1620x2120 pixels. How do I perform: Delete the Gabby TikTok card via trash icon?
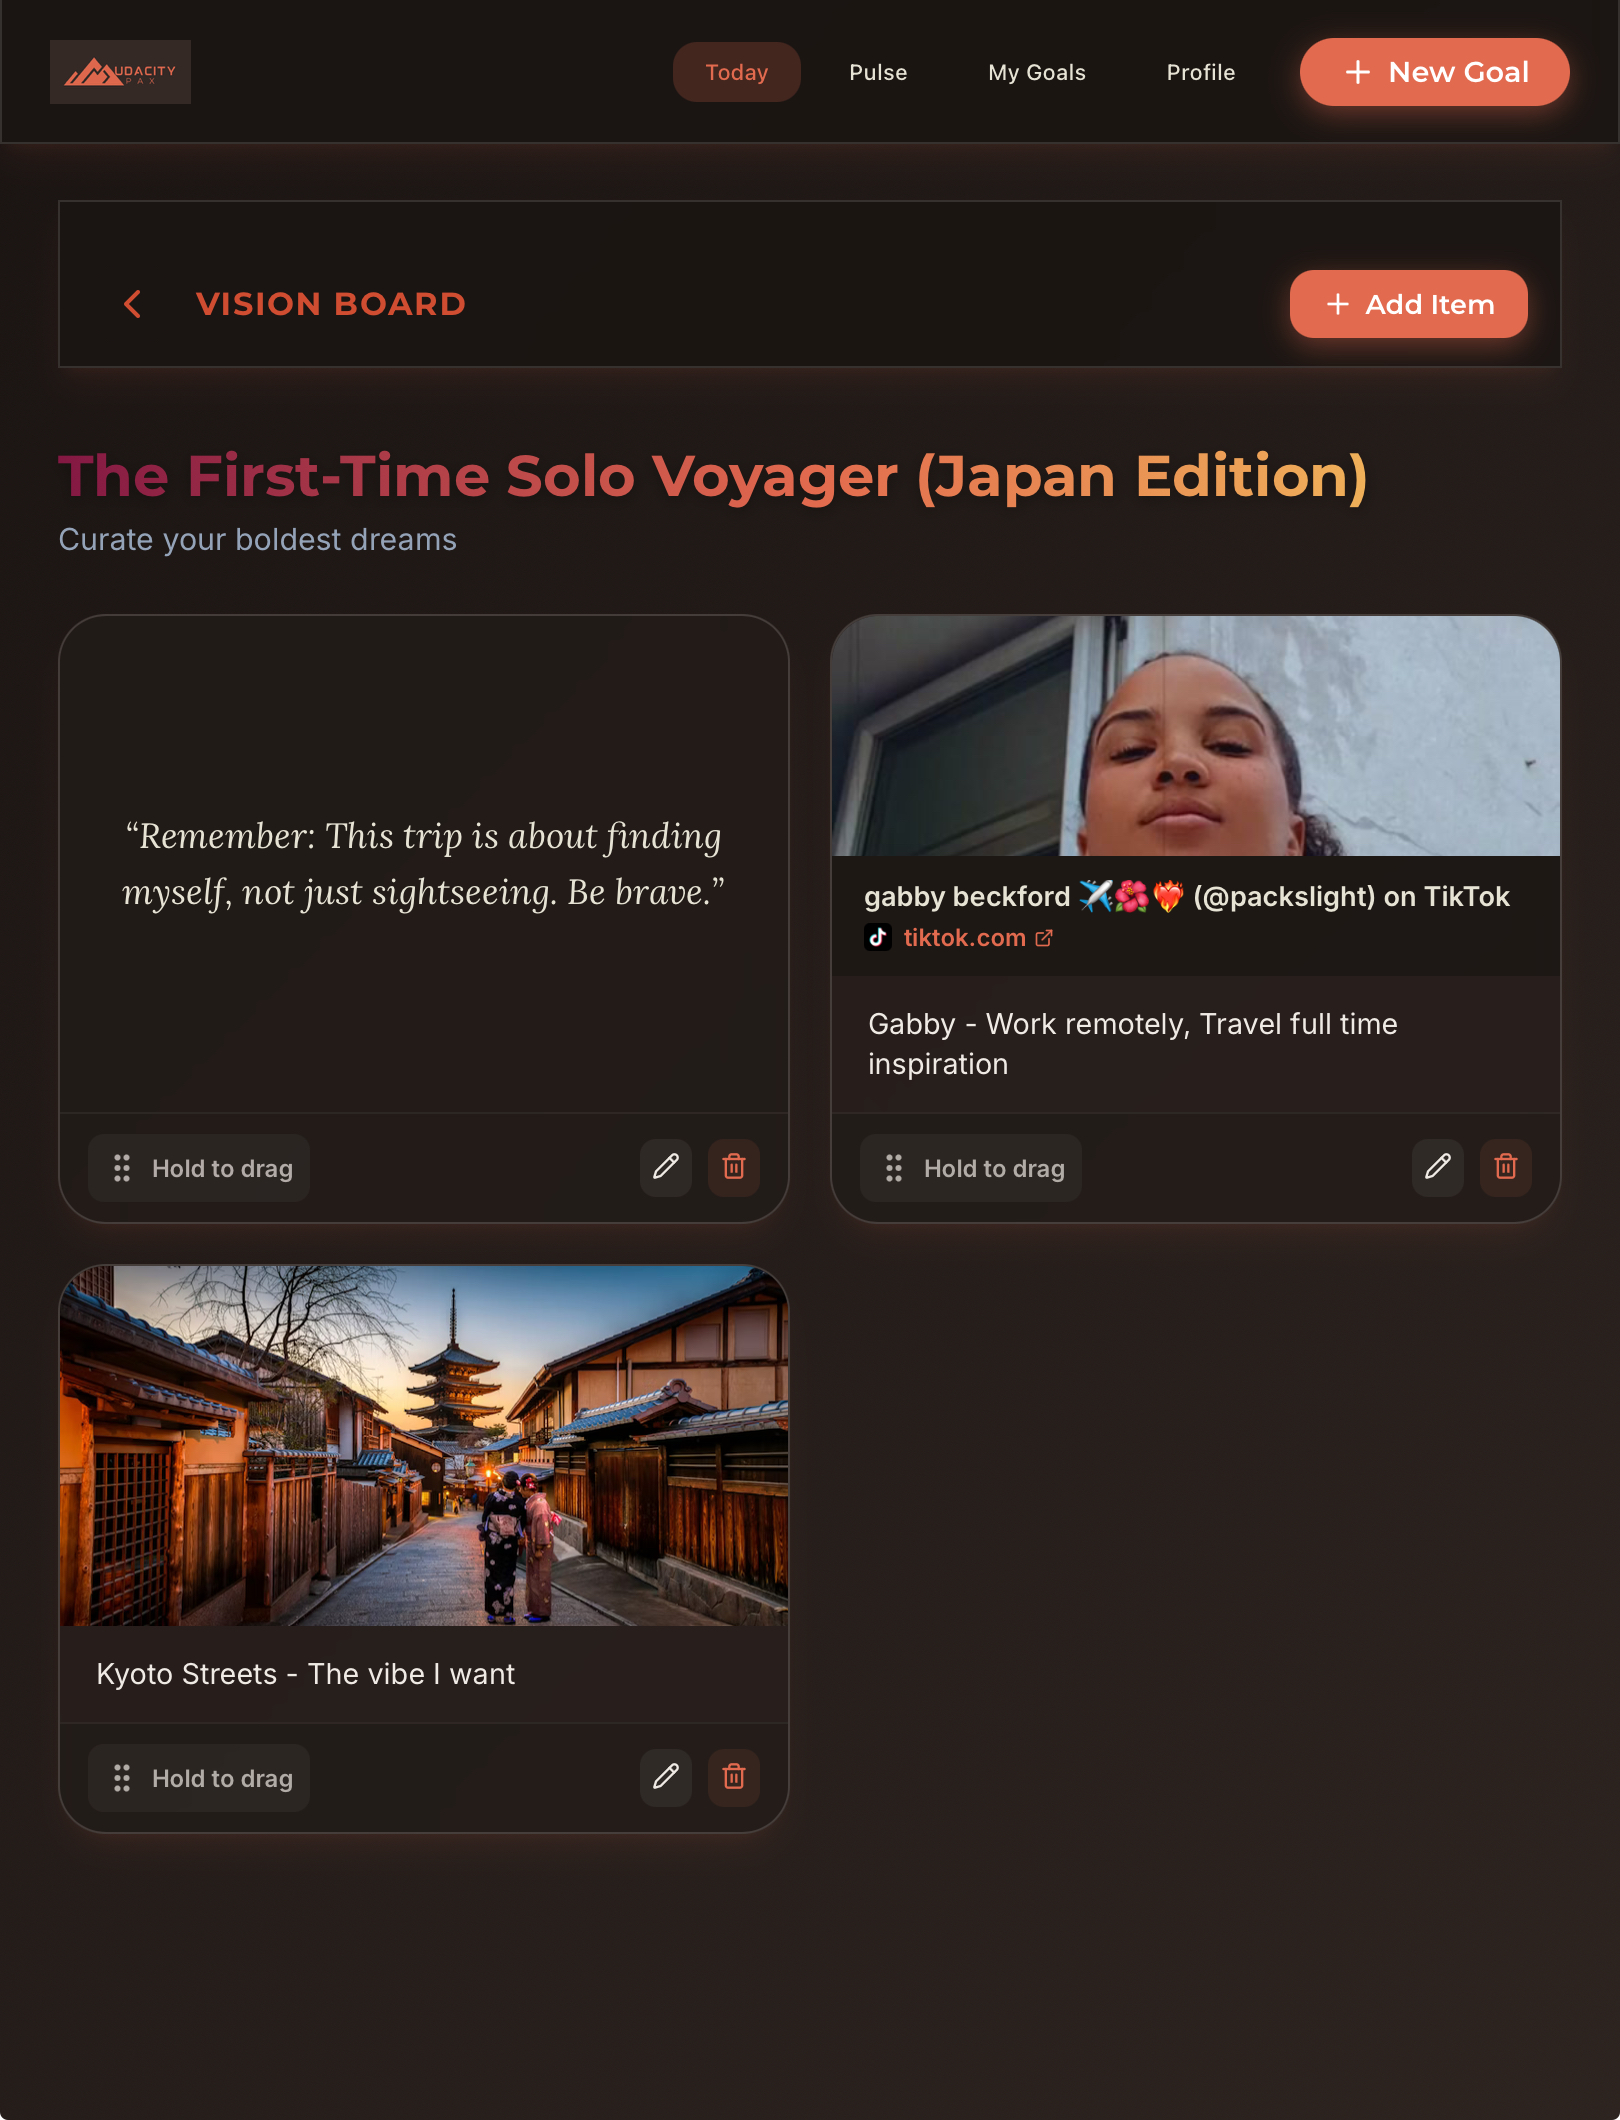click(1506, 1167)
